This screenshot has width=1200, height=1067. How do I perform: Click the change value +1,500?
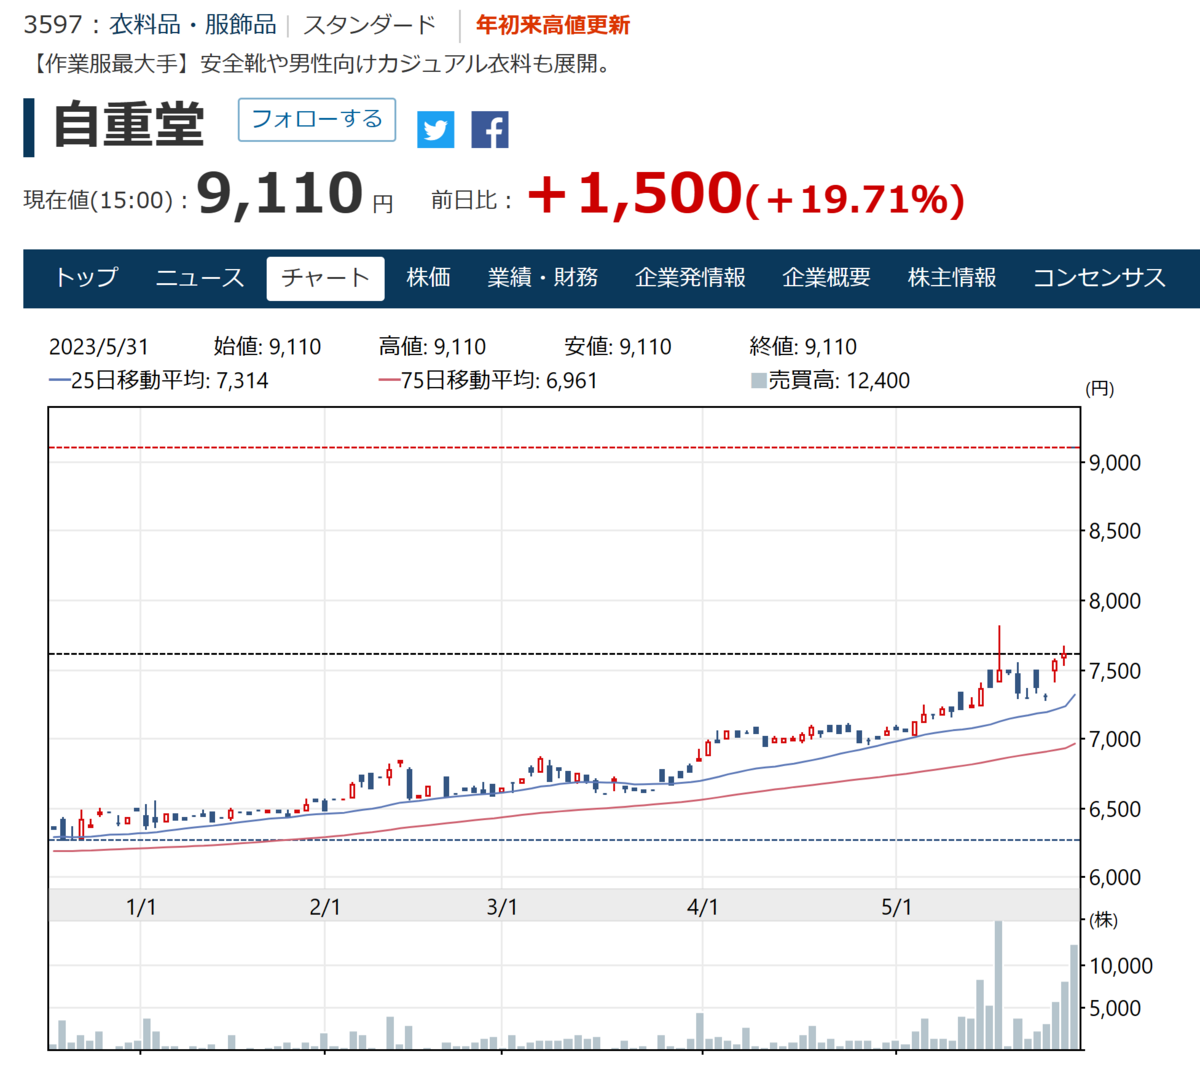(x=634, y=192)
